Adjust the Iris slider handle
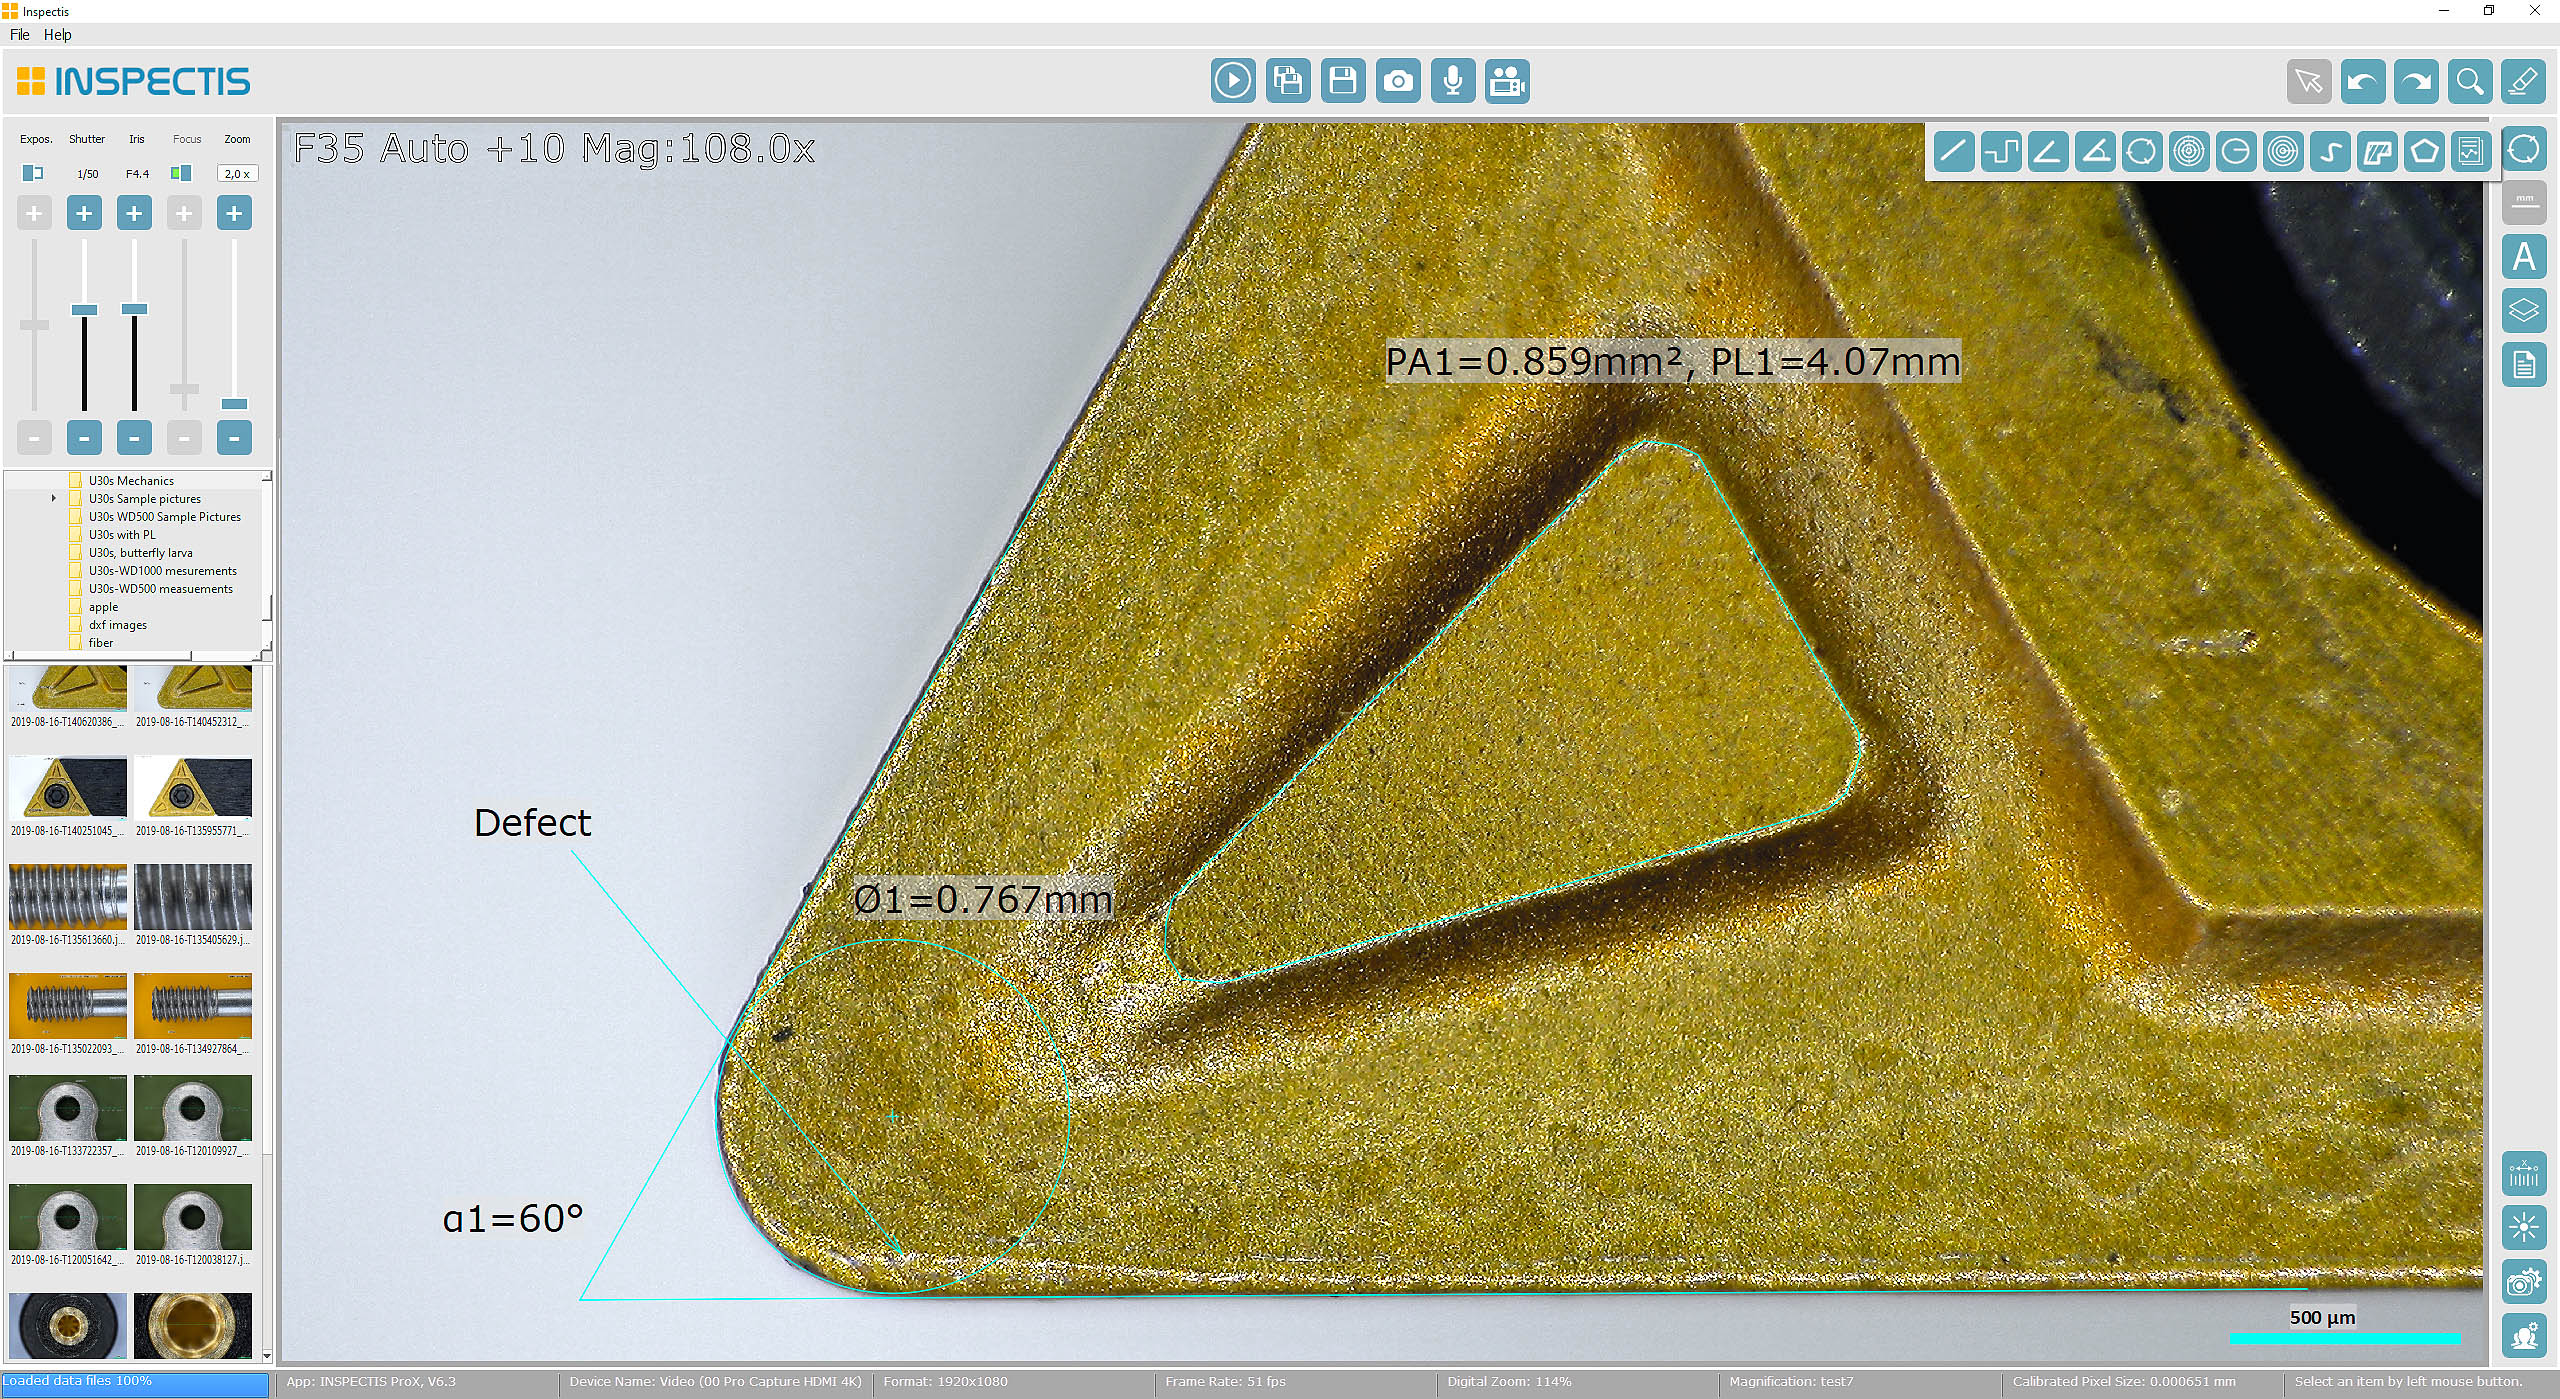Screen dimensions: 2560x1399 pyautogui.click(x=134, y=309)
